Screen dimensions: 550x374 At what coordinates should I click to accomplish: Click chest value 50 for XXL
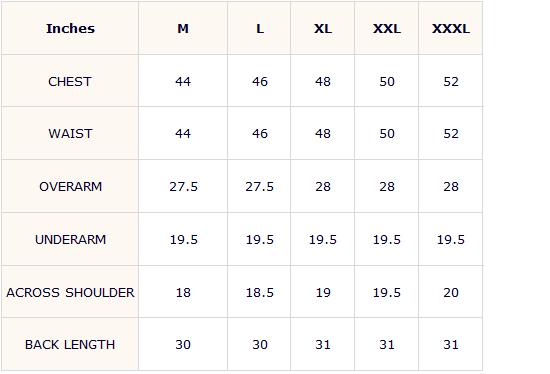click(387, 81)
